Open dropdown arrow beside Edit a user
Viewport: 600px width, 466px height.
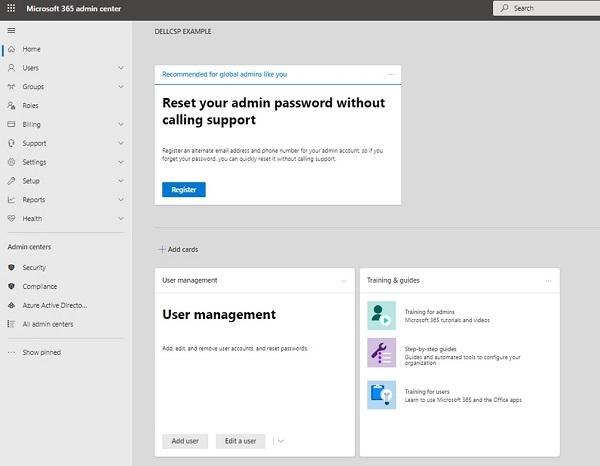click(x=280, y=441)
